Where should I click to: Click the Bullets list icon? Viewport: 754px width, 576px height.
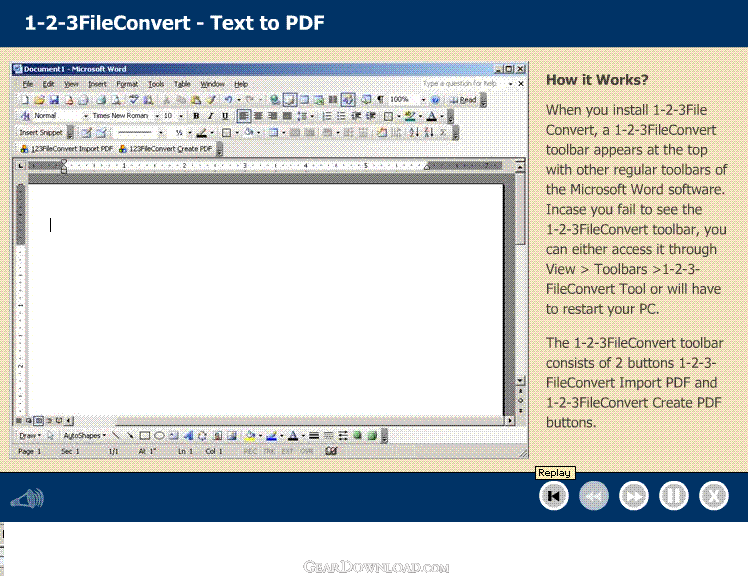point(340,116)
